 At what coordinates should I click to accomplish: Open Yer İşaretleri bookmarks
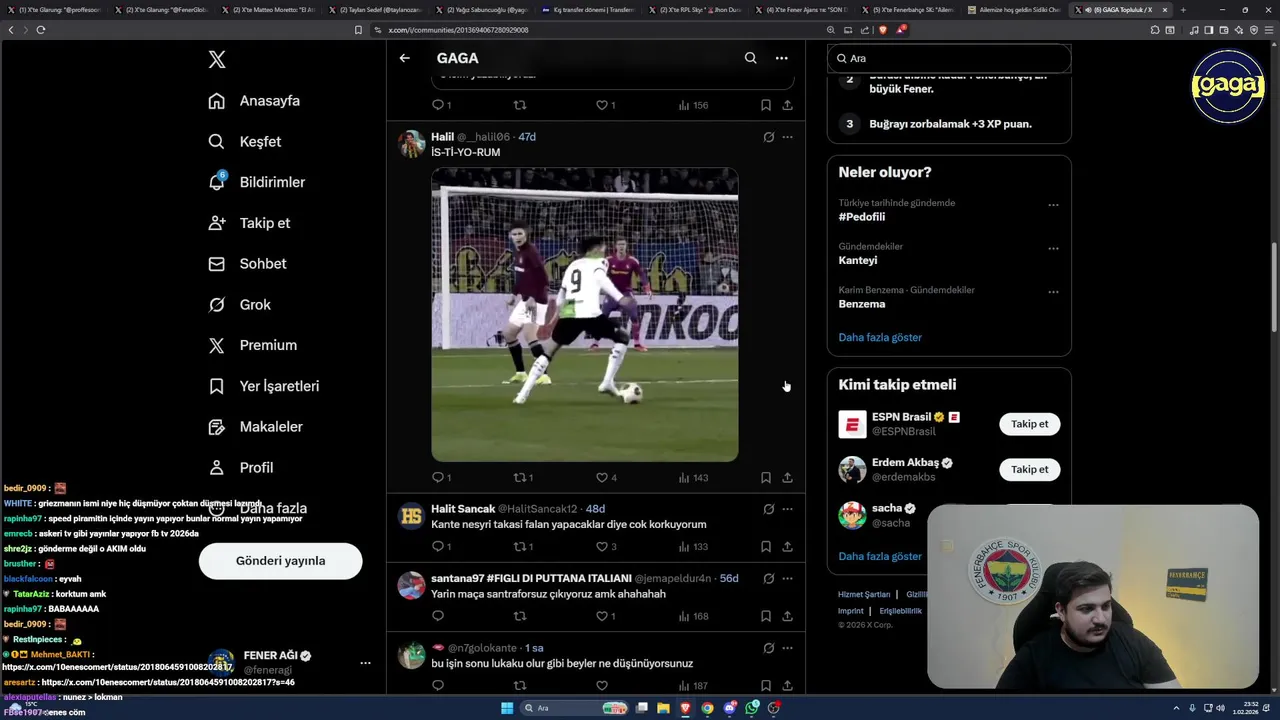point(264,386)
